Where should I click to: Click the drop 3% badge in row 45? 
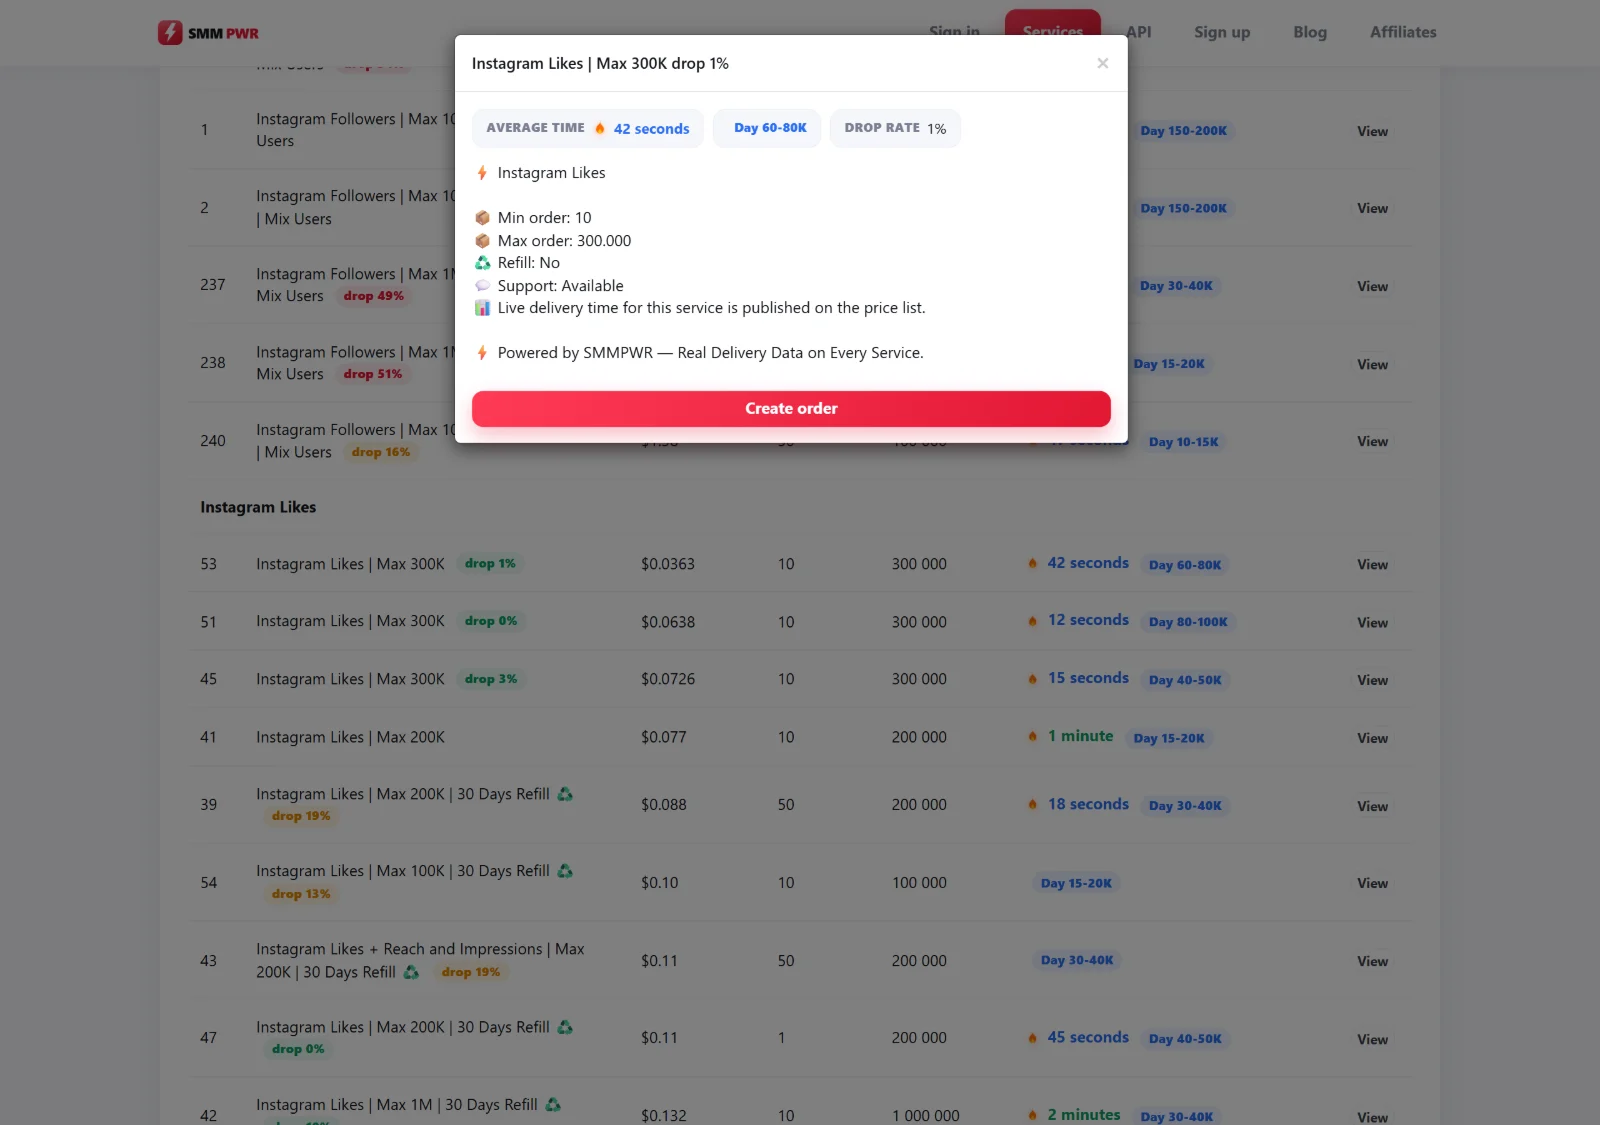coord(491,679)
